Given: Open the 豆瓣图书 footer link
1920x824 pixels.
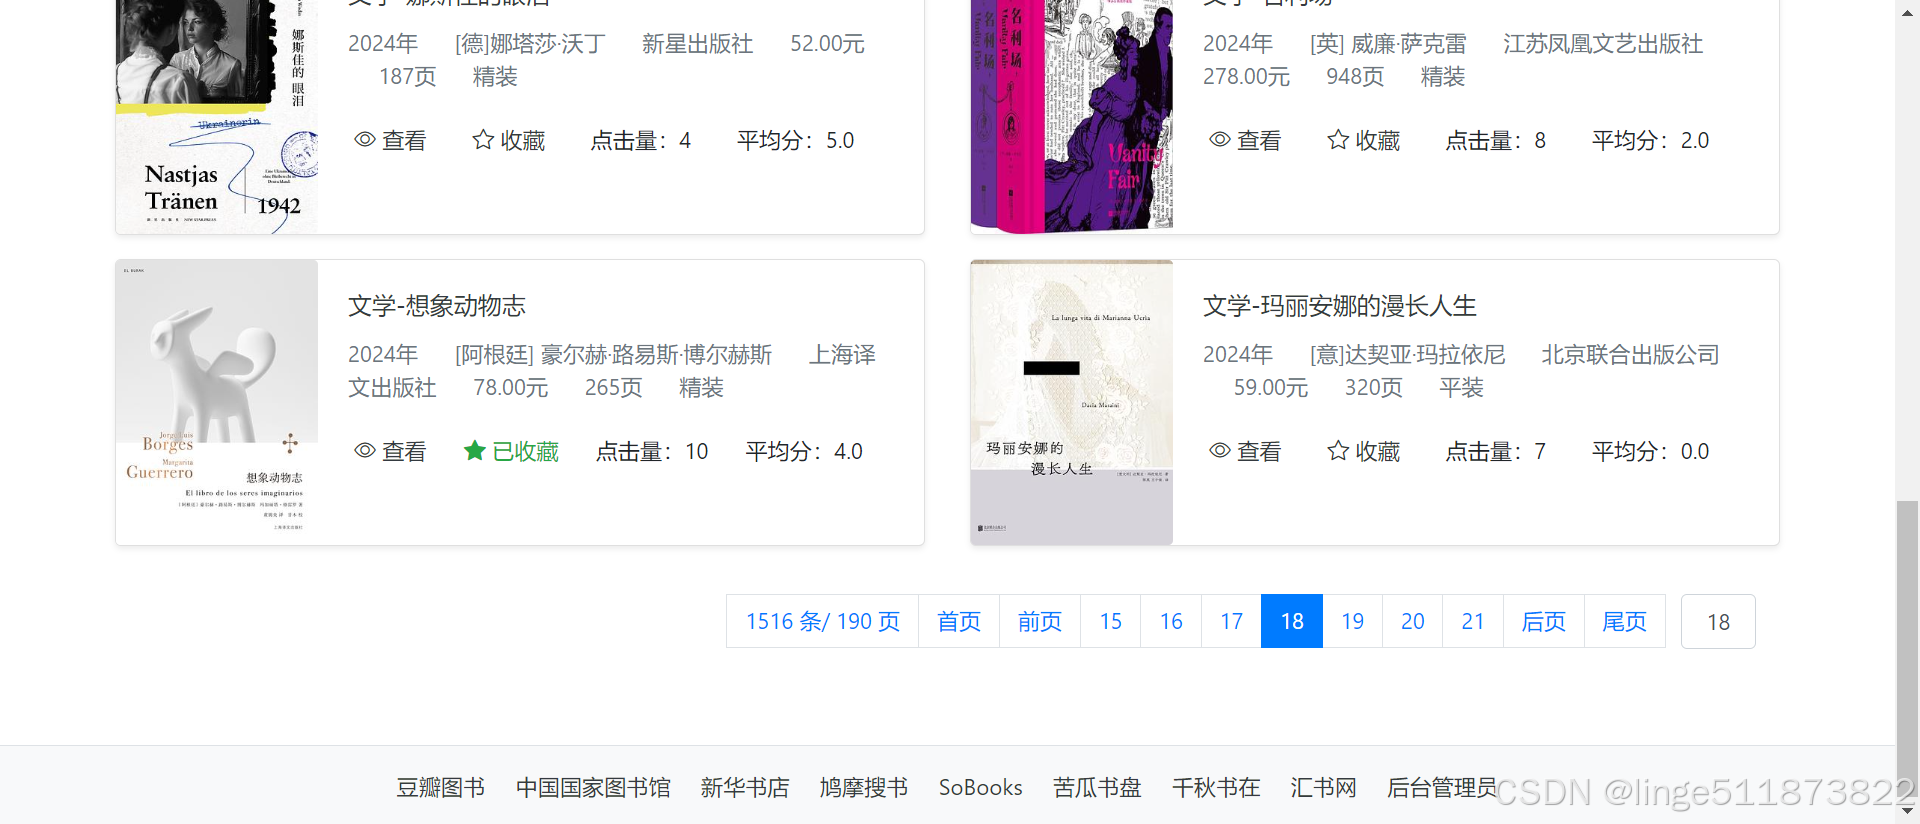Looking at the screenshot, I should 441,788.
